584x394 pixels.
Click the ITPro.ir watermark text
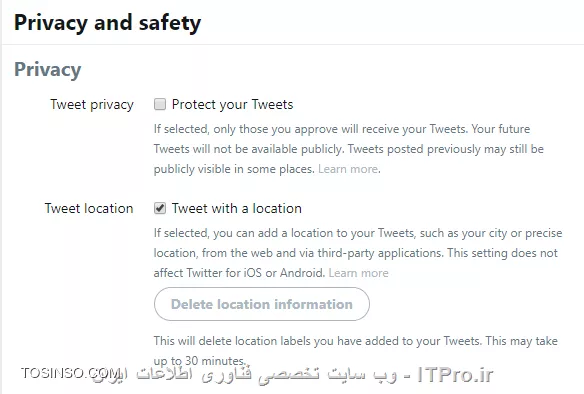455,374
